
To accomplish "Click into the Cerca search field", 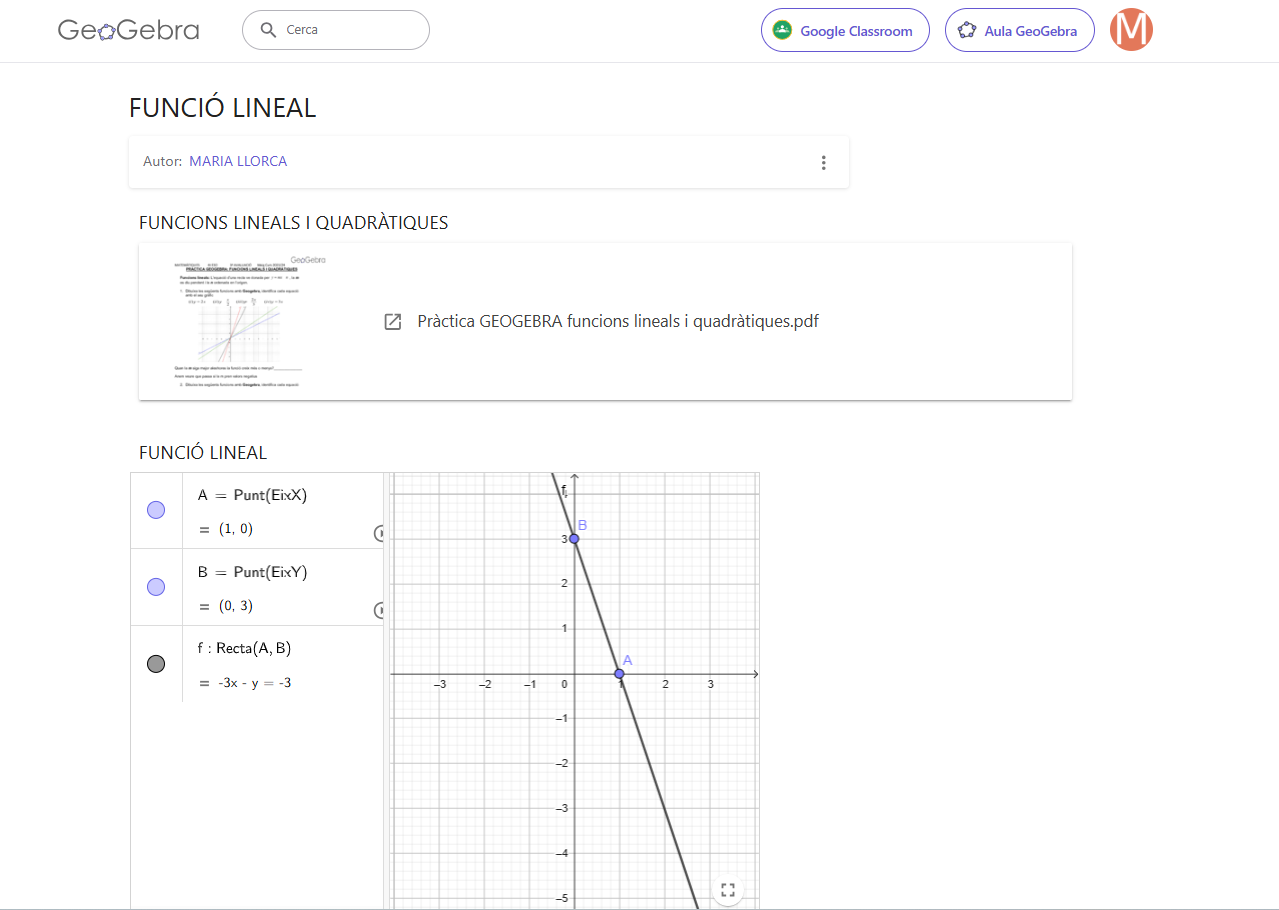I will [x=350, y=30].
